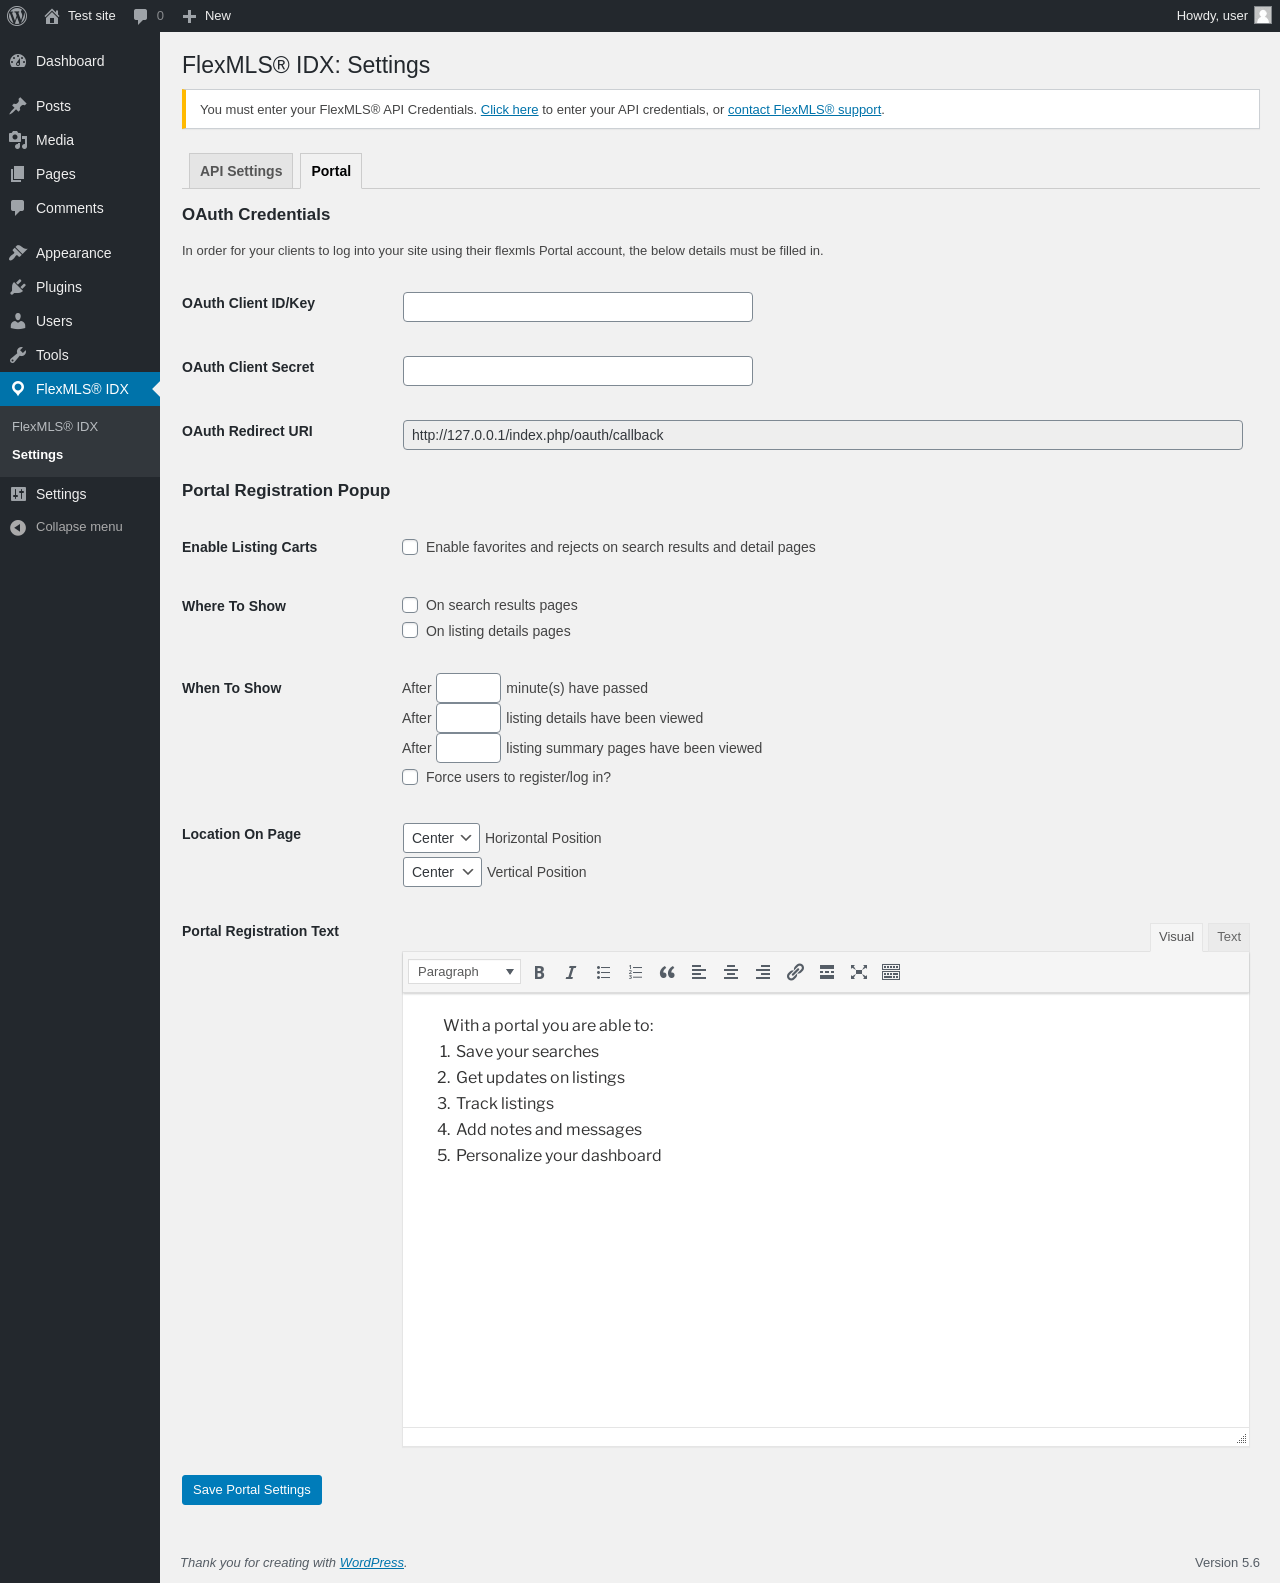Click 'Track listings' line in editor
This screenshot has height=1583, width=1280.
pyautogui.click(x=505, y=1103)
